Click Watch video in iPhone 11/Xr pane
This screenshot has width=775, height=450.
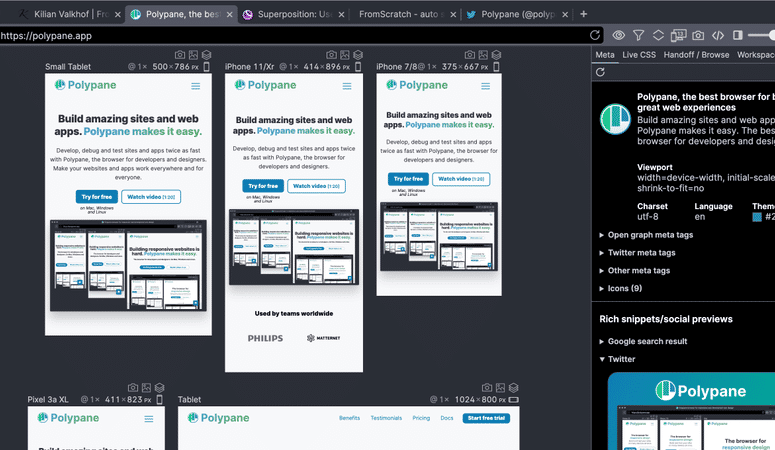[x=316, y=186]
